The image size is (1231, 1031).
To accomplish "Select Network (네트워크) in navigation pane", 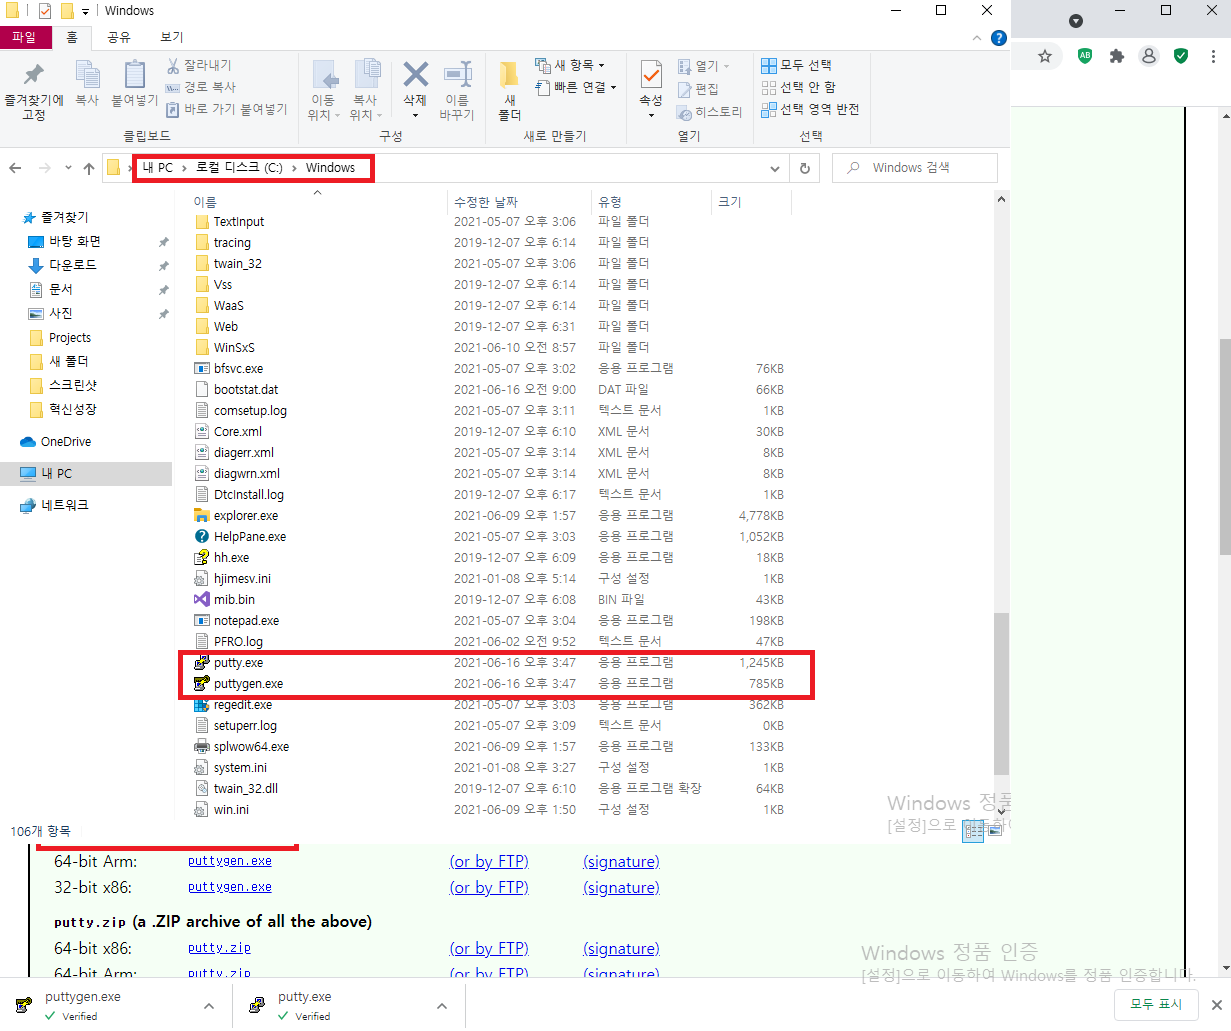I will 65,505.
